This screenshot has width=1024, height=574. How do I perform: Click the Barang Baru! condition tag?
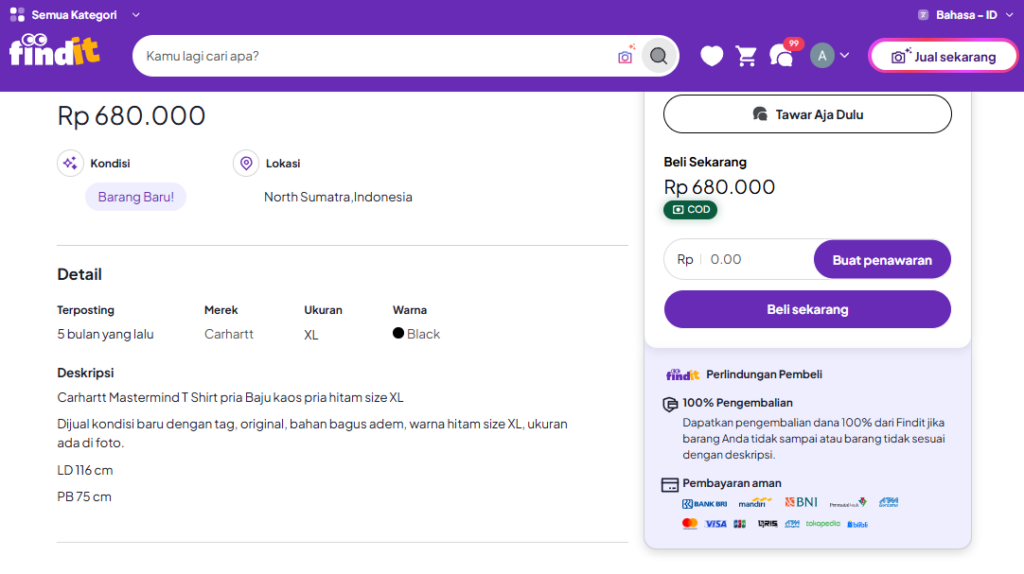pyautogui.click(x=136, y=197)
